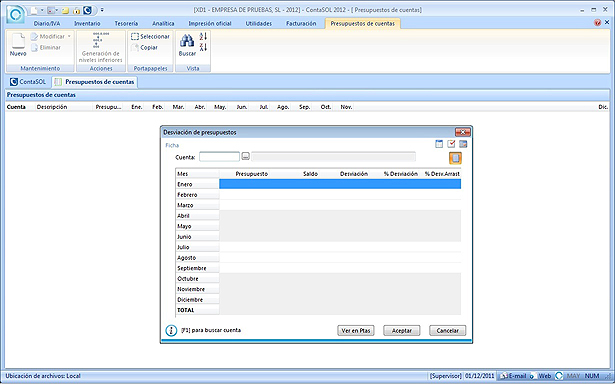Sort ascending with the A-Z icon
The width and height of the screenshot is (615, 384).
coord(203,36)
